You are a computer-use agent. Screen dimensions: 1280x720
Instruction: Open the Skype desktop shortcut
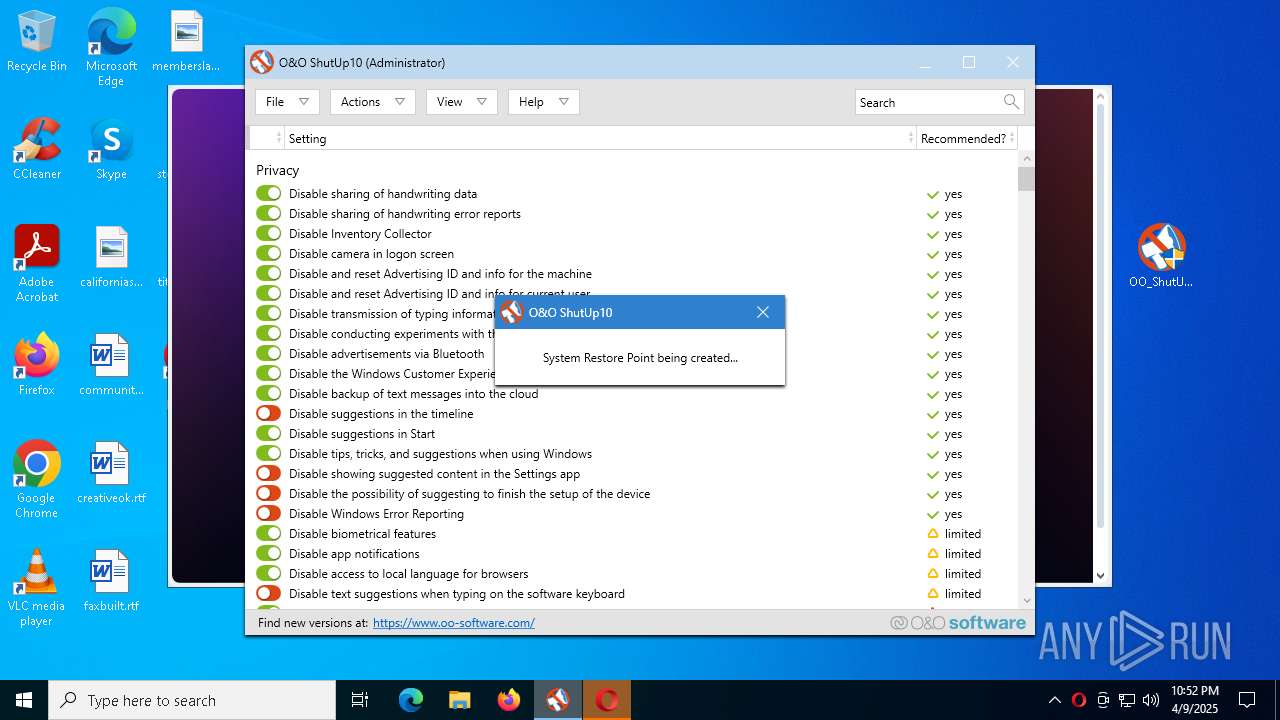[111, 149]
